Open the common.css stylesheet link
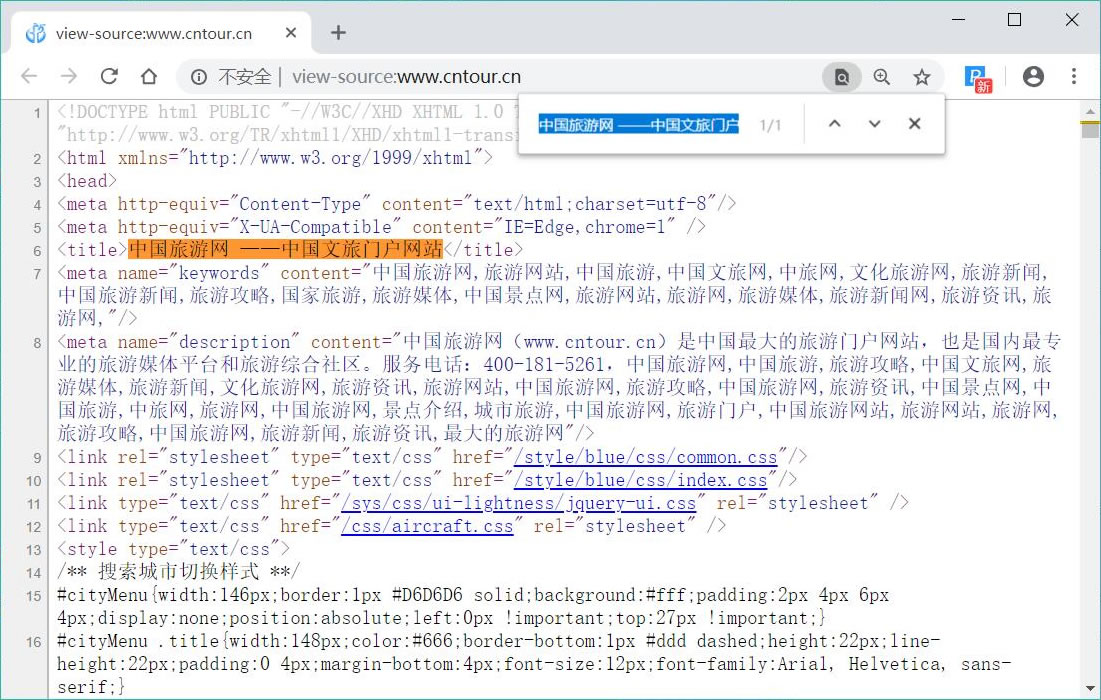This screenshot has height=700, width=1101. [645, 458]
